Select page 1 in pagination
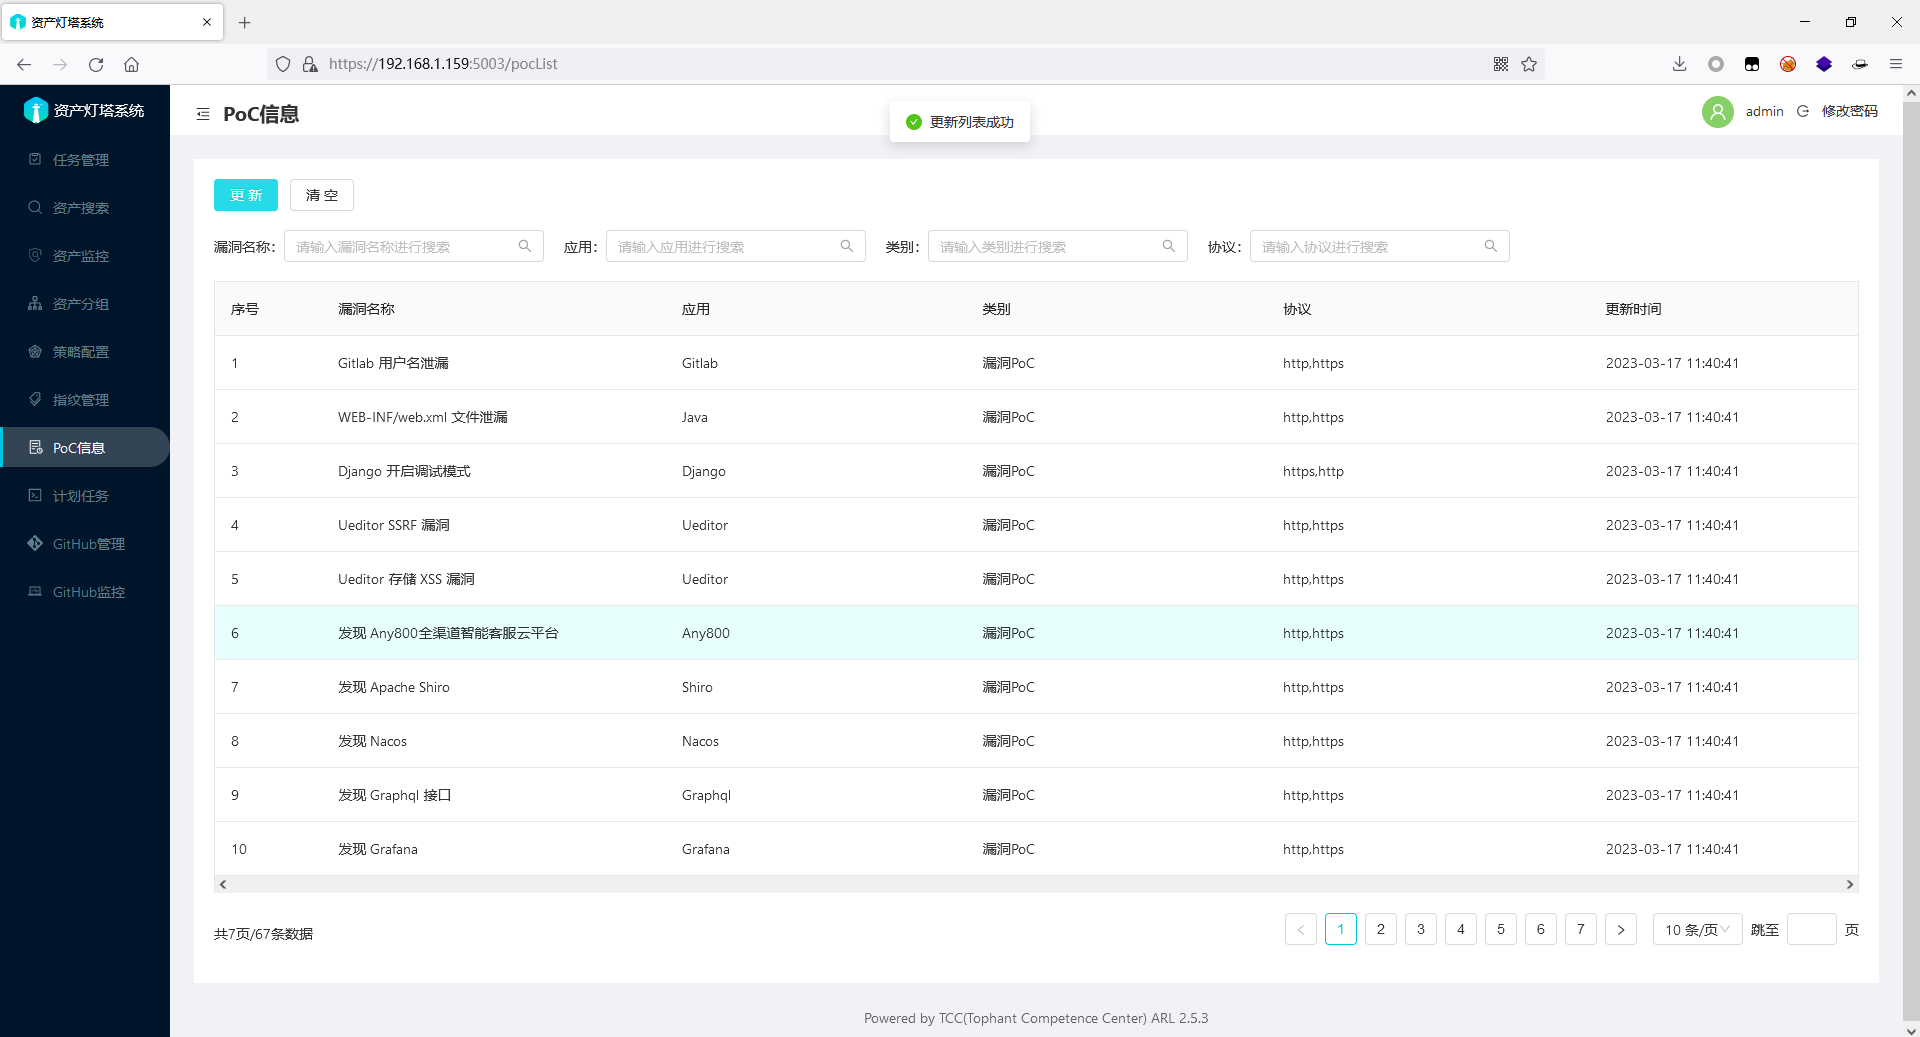 tap(1341, 929)
